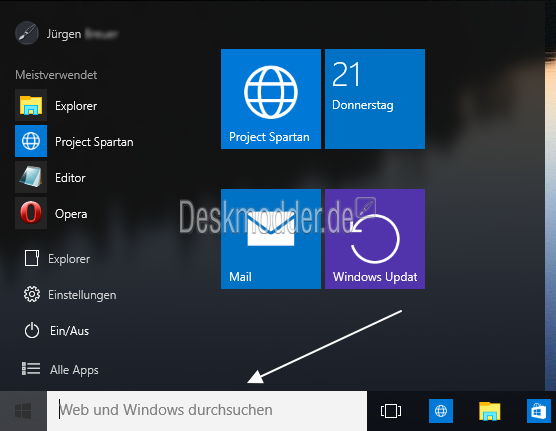Open Editor list label

pyautogui.click(x=70, y=177)
